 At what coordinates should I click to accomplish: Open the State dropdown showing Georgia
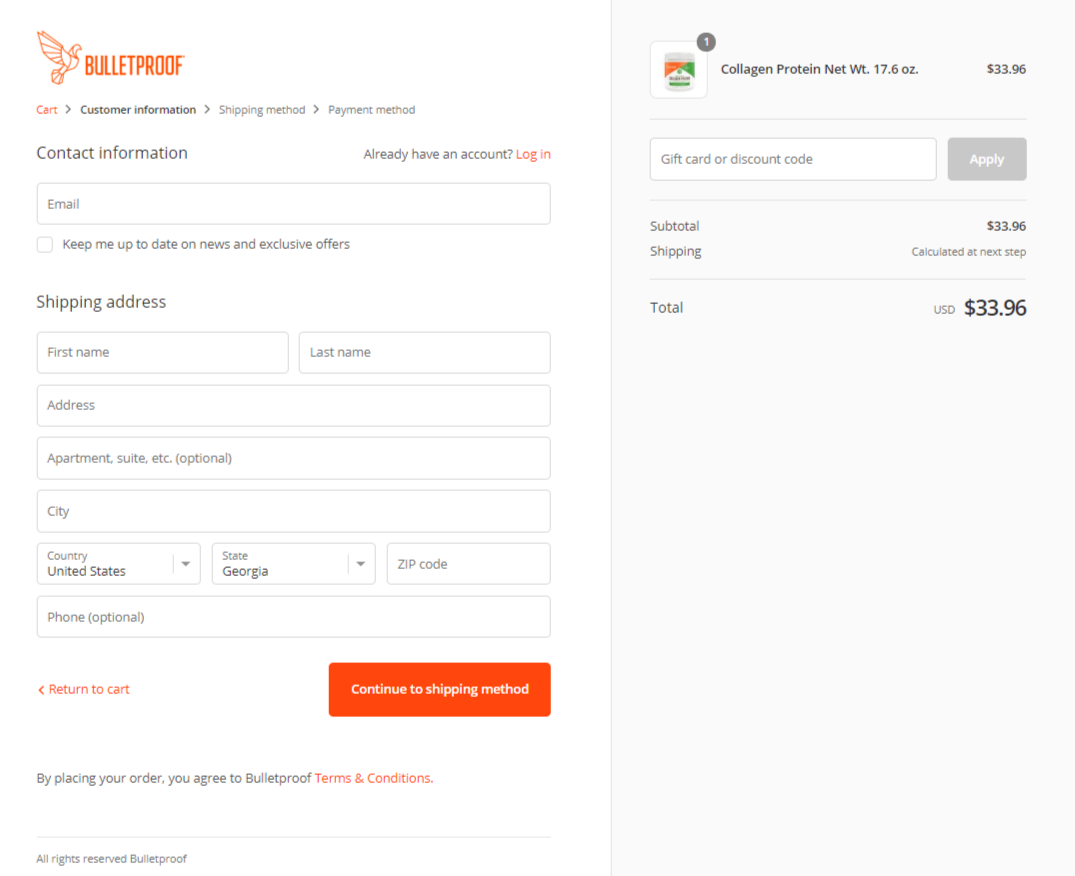pos(293,563)
